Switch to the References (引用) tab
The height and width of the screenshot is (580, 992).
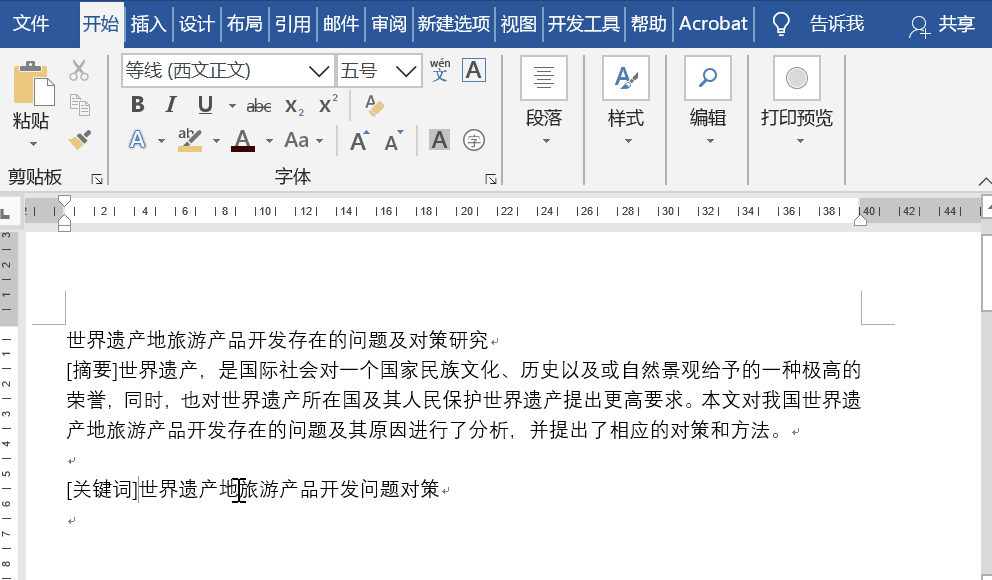pos(292,23)
